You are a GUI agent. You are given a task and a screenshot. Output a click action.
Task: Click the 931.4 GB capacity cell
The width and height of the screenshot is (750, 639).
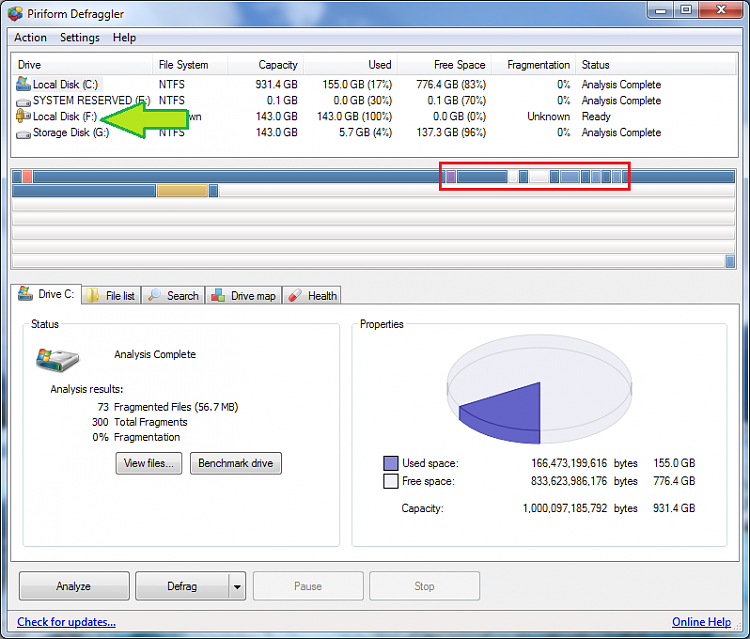(x=276, y=85)
